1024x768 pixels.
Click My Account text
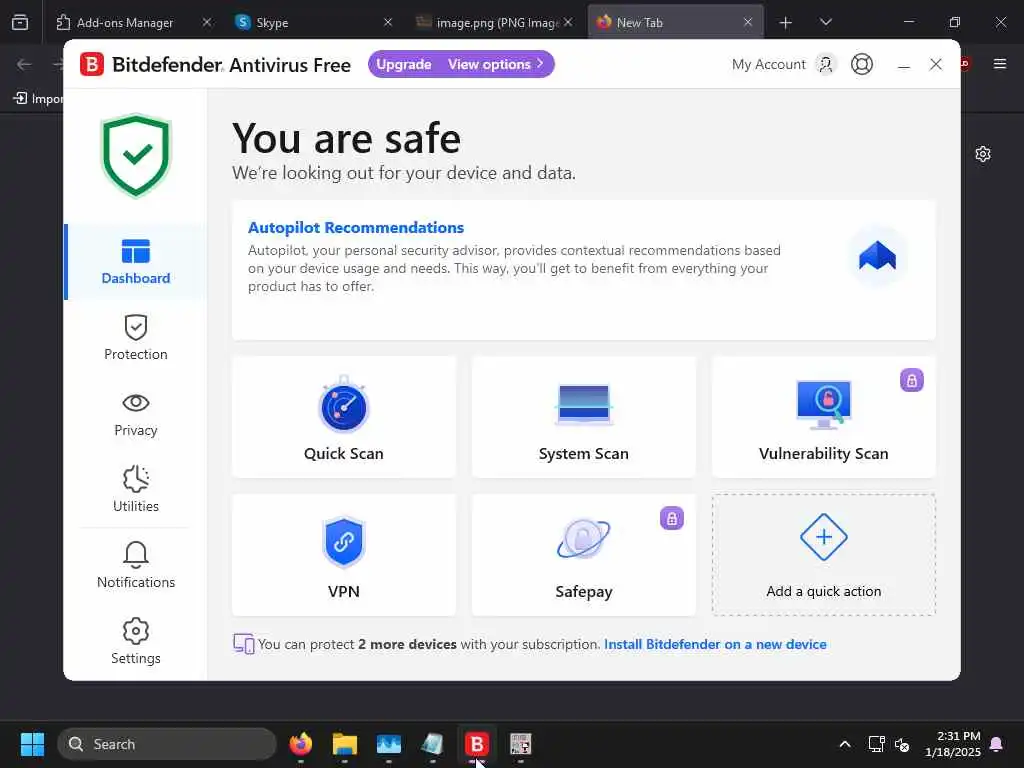[x=769, y=64]
